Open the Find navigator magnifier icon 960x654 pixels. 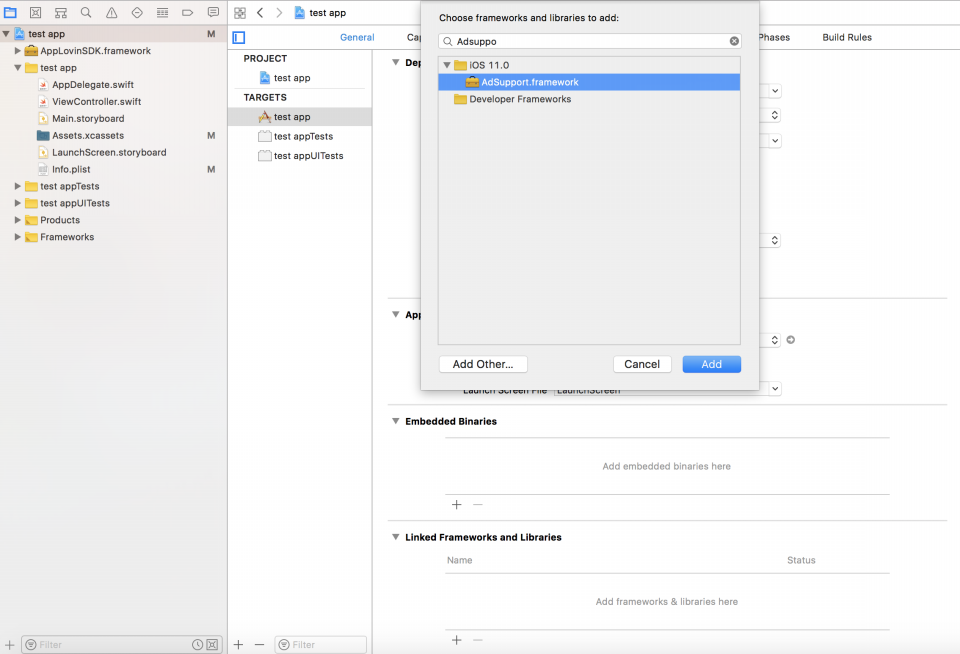(86, 12)
